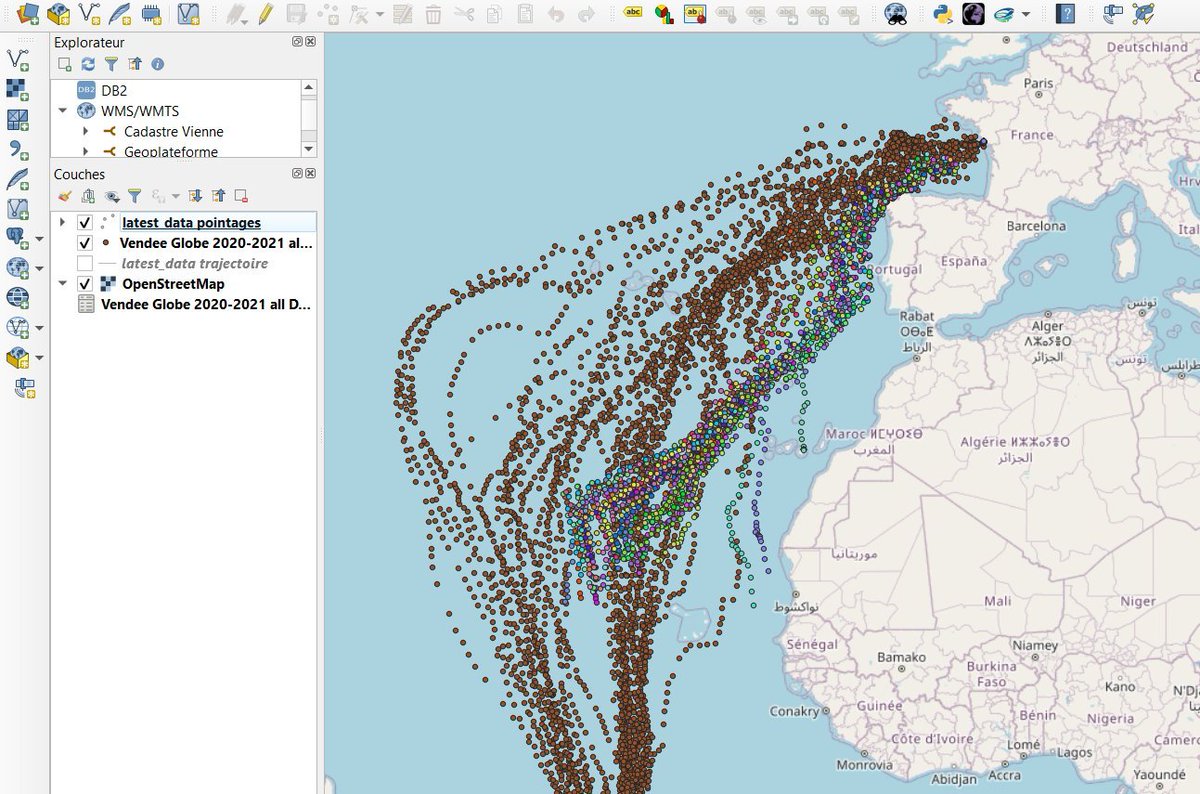Click the New GeoPackage layer icon
The height and width of the screenshot is (794, 1200).
(59, 13)
